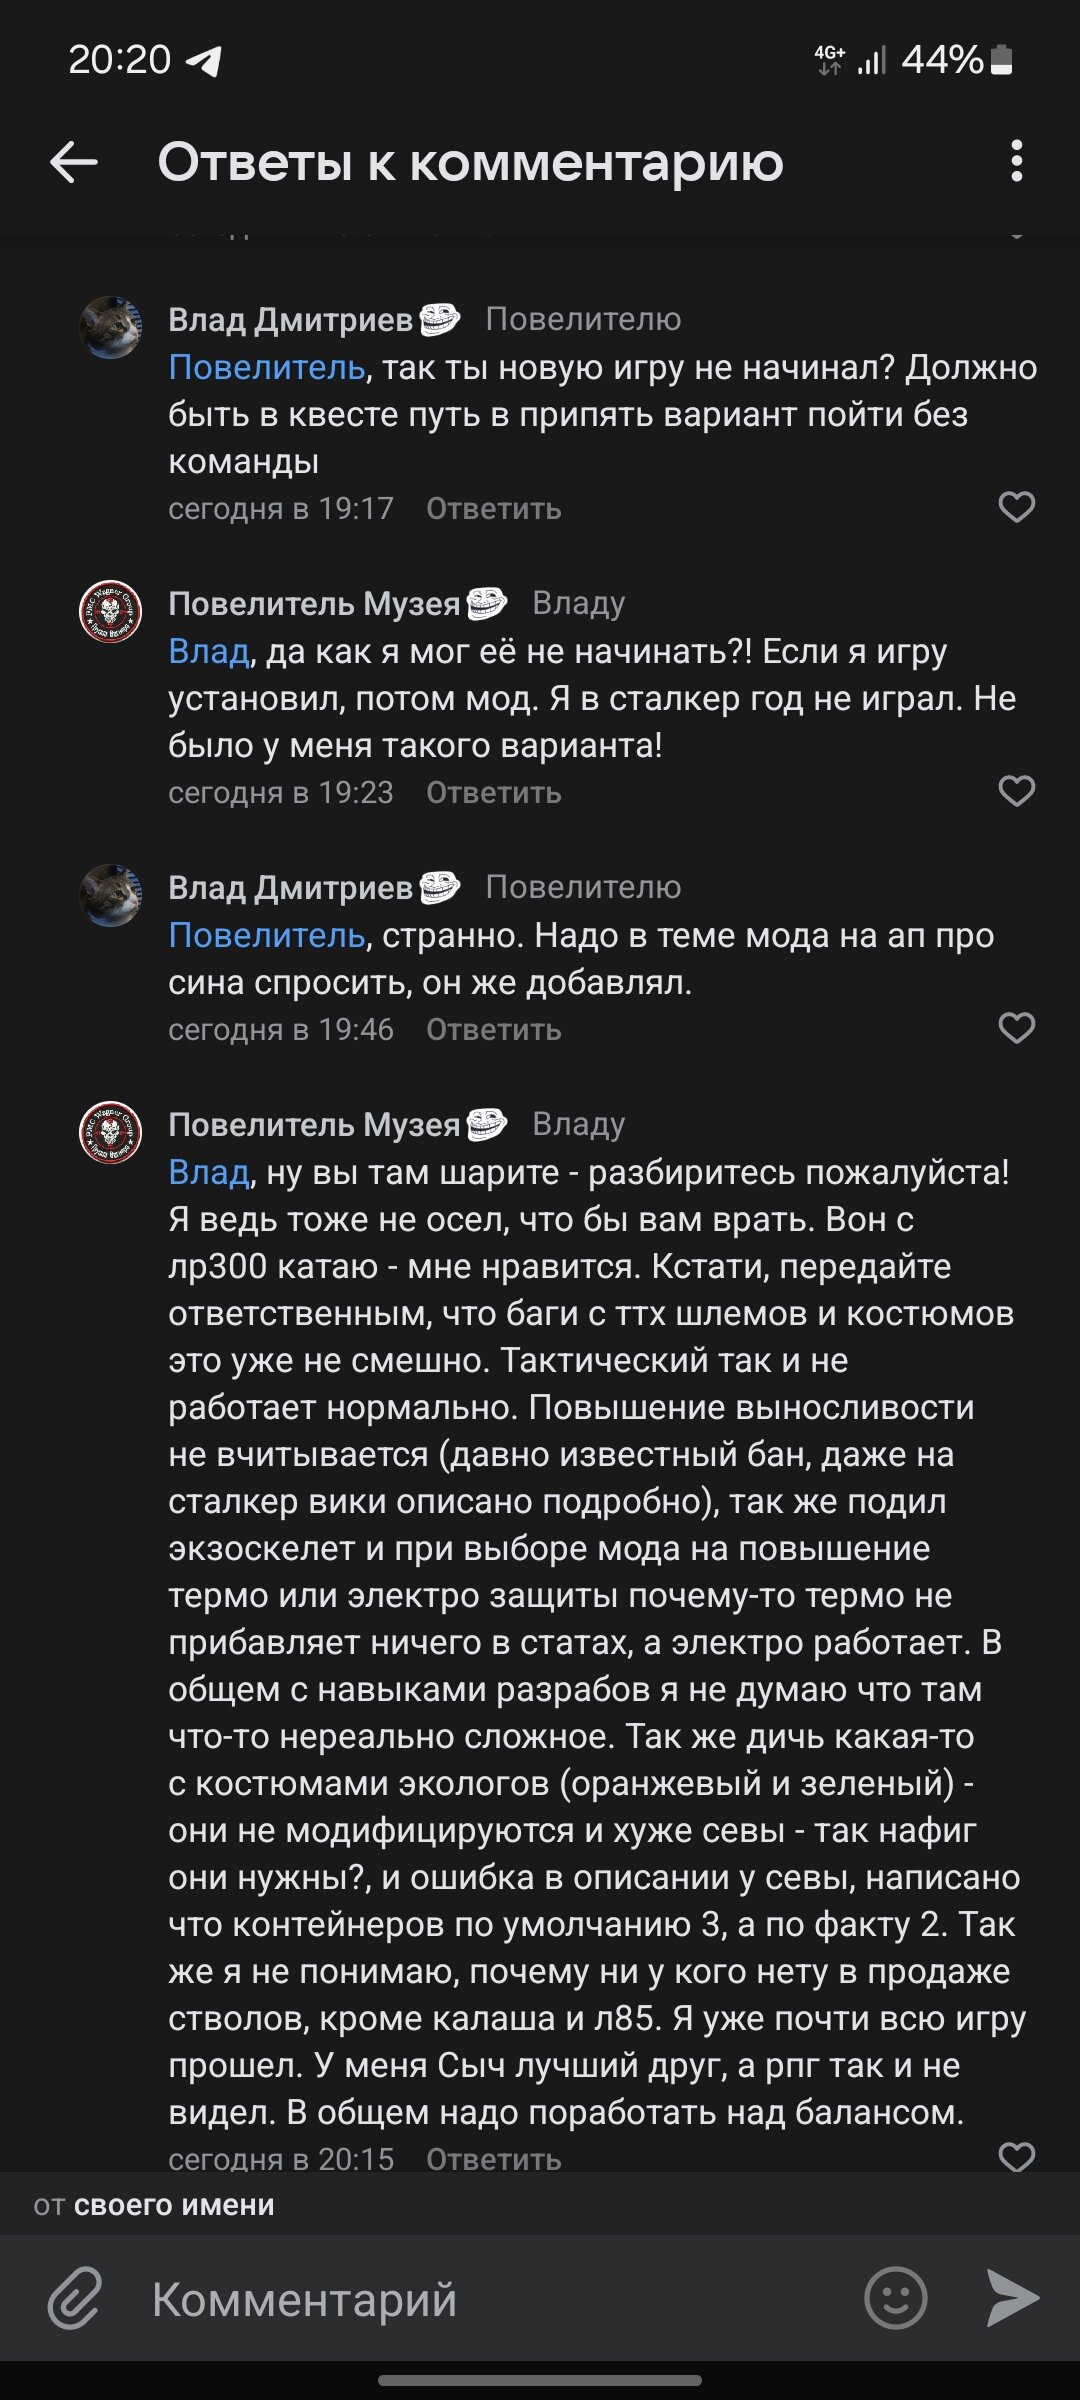
Task: Tap the paperclip attachment icon
Action: click(76, 2299)
